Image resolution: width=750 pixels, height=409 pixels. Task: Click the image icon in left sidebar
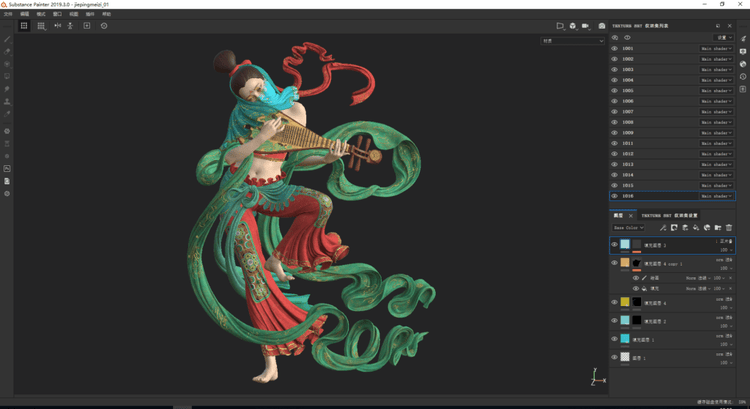coord(7,168)
